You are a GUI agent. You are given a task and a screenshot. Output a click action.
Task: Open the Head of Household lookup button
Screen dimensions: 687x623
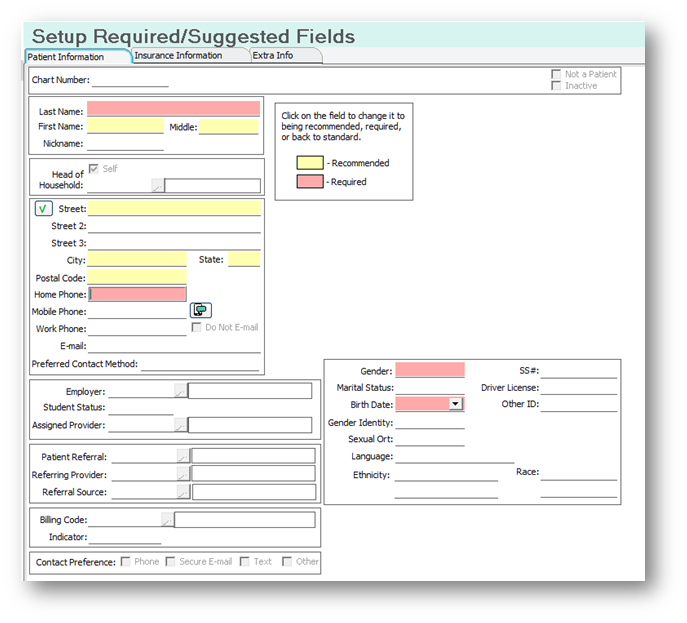pos(157,186)
